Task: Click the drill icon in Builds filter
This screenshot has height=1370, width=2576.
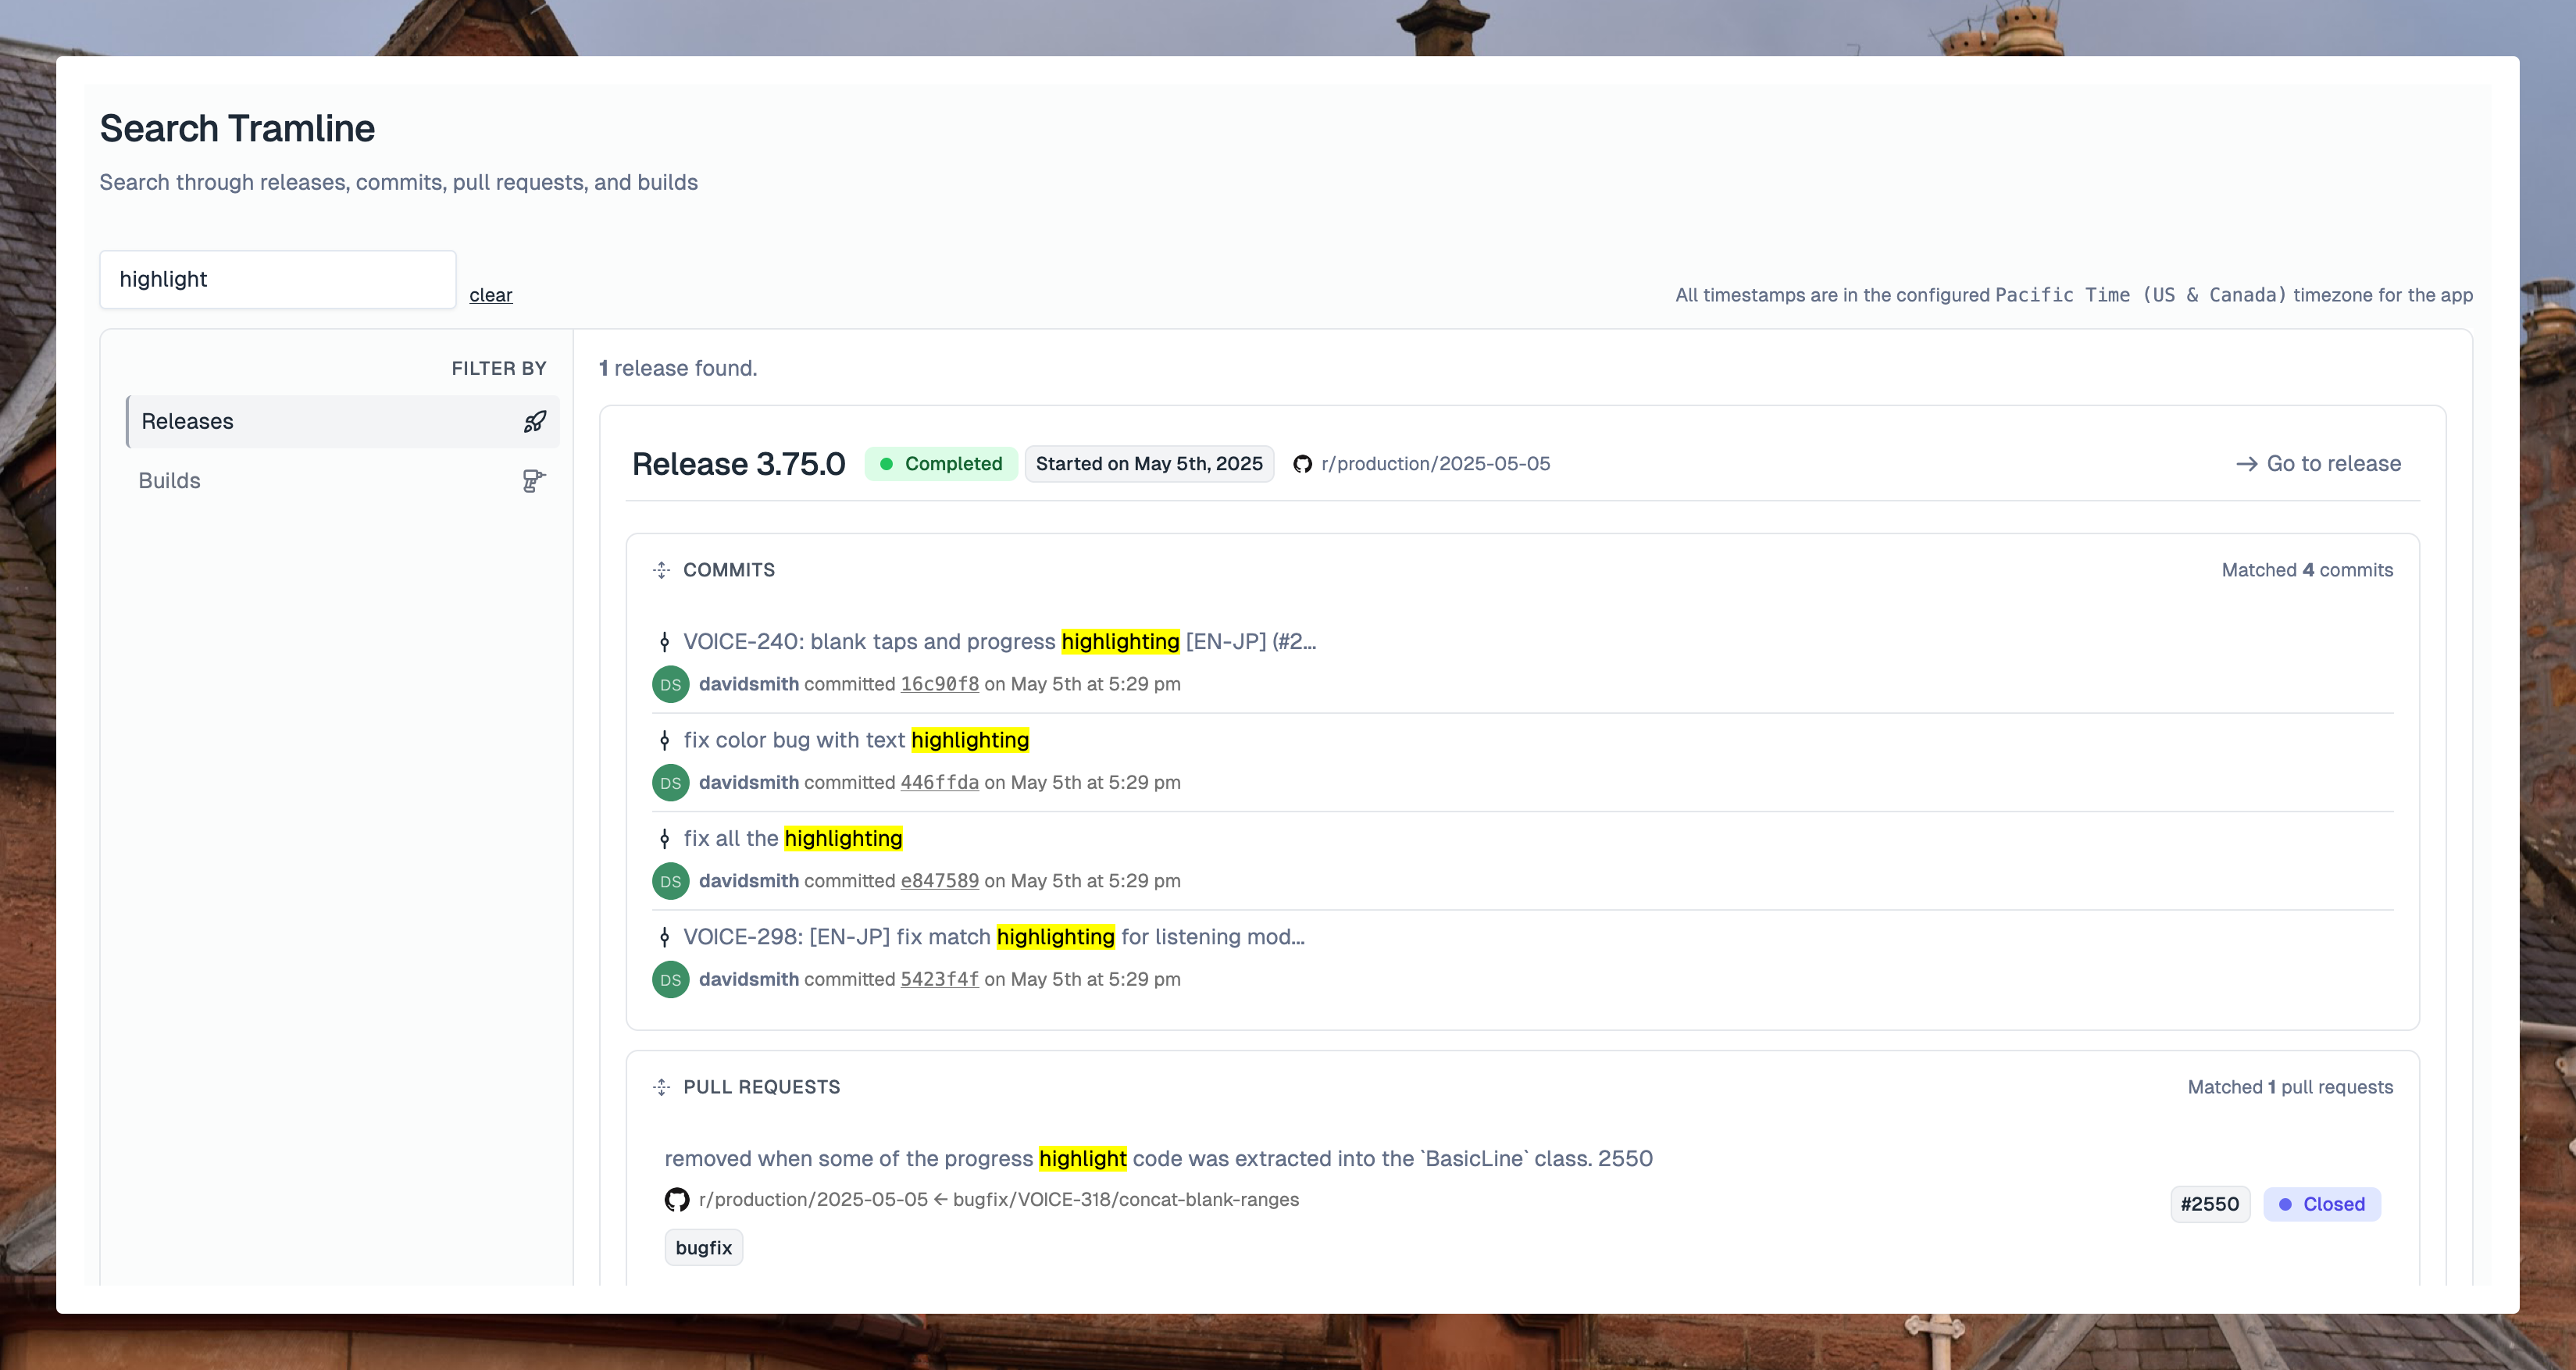Action: [534, 481]
